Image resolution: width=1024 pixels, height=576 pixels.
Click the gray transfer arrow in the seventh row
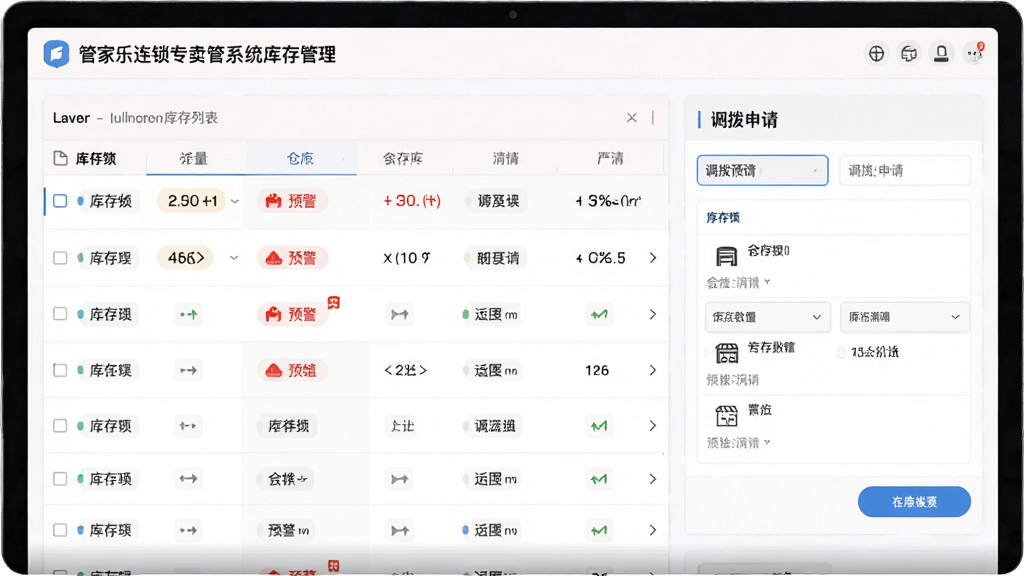400,530
